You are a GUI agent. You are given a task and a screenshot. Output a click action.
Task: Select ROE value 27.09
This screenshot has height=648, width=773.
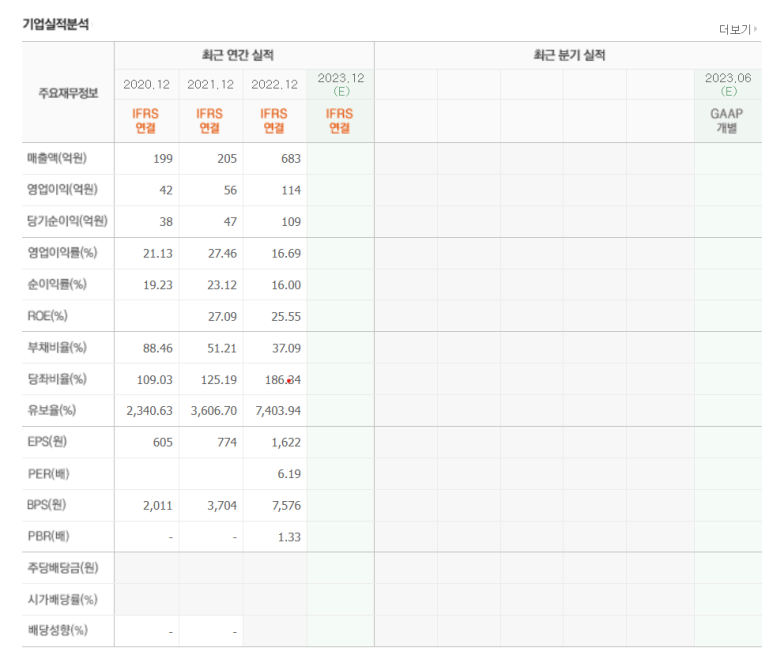(222, 317)
